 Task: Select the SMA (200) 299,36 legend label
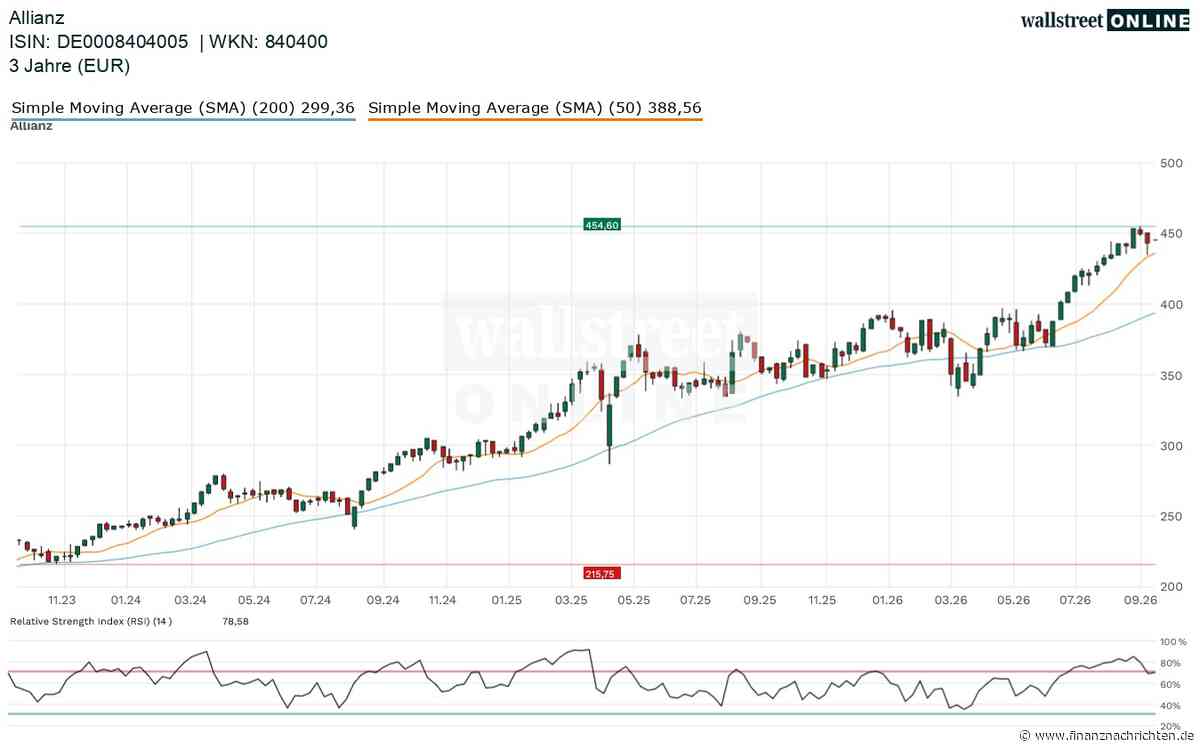183,107
